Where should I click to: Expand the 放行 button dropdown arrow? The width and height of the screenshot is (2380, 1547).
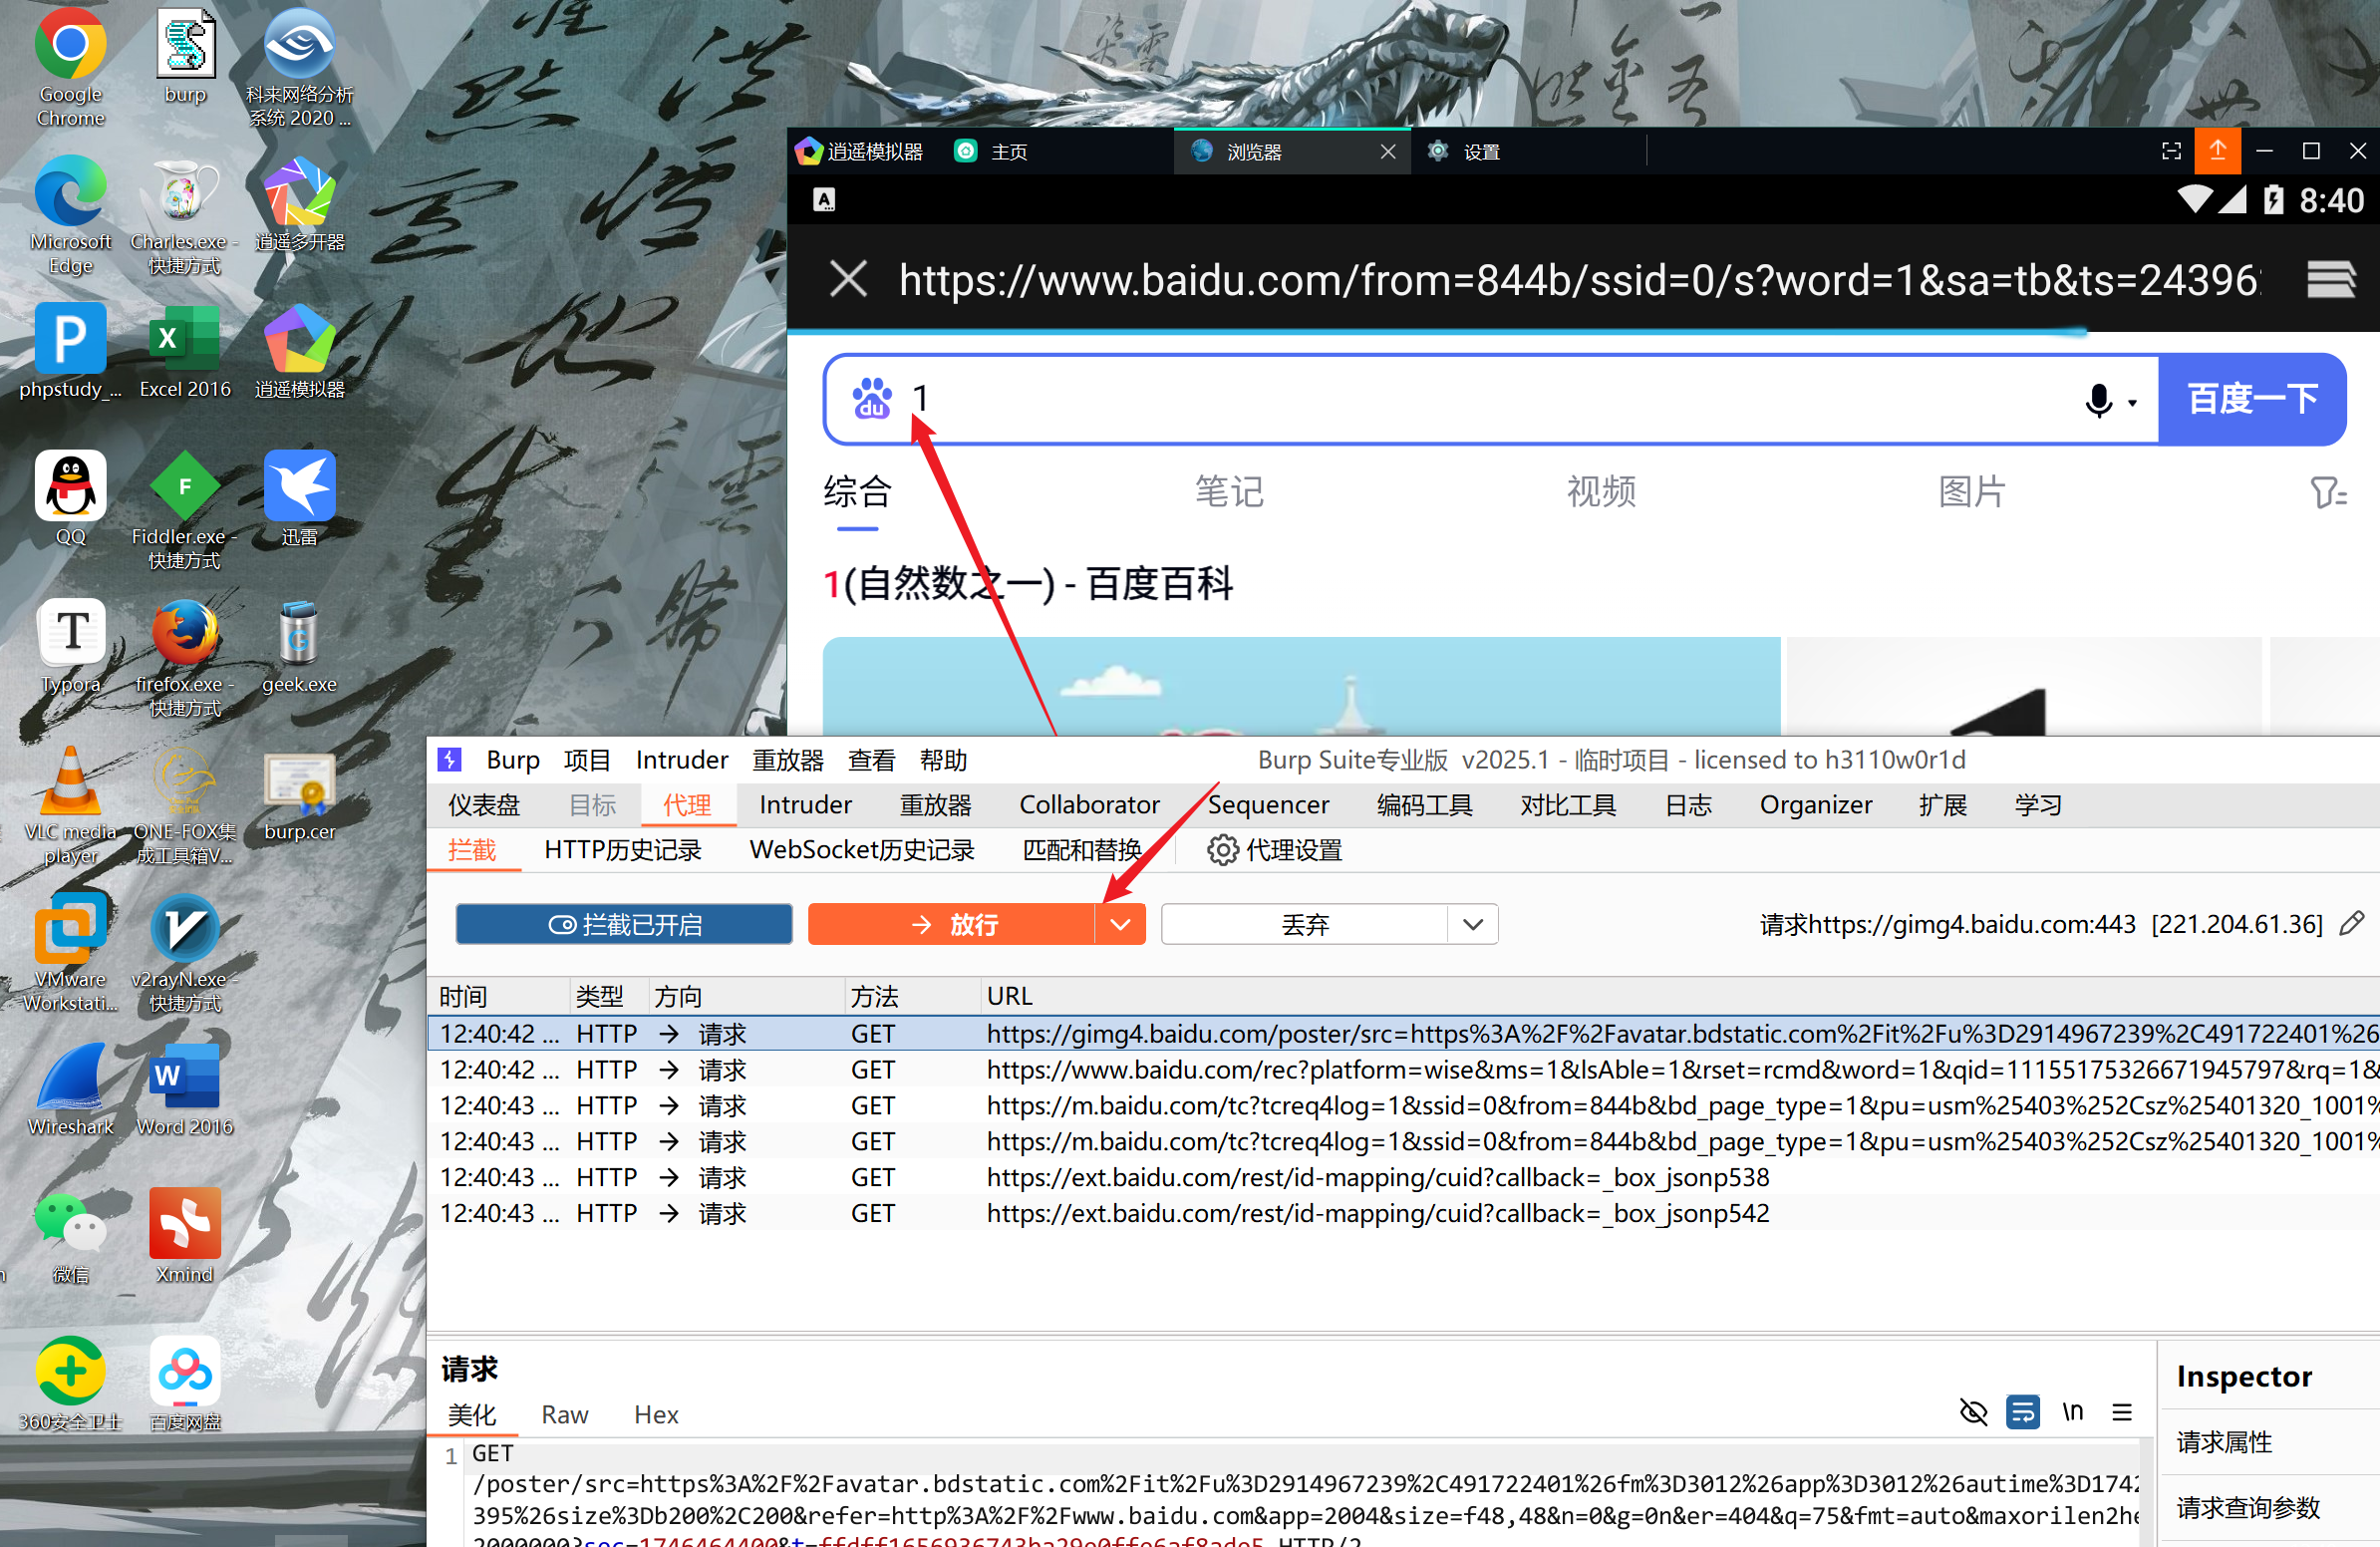(x=1120, y=924)
